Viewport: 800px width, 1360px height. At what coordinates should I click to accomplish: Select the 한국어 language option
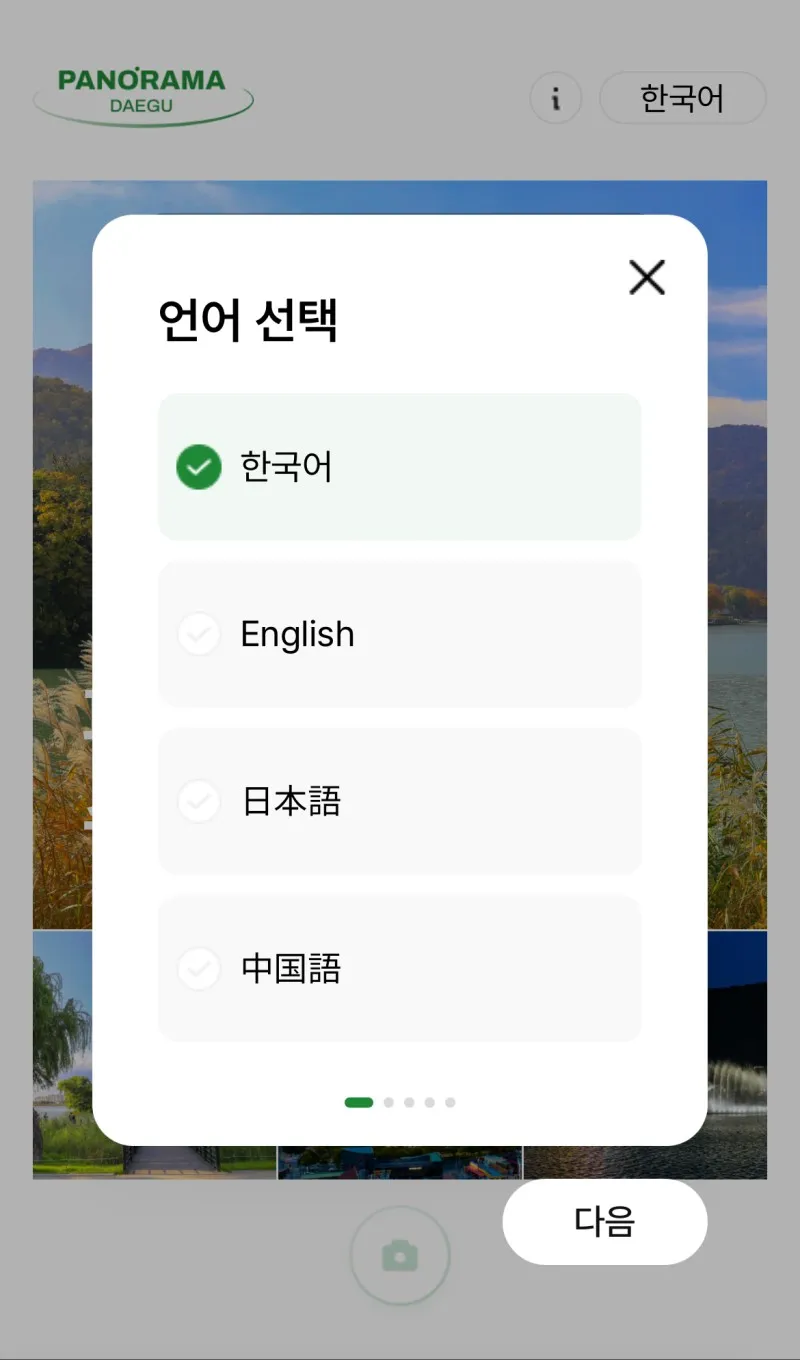[400, 467]
